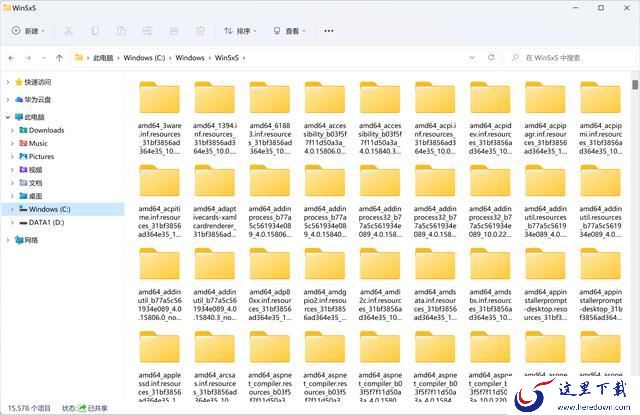
Task: Select DATA1 (D:) drive in navigation pane
Action: (46, 222)
